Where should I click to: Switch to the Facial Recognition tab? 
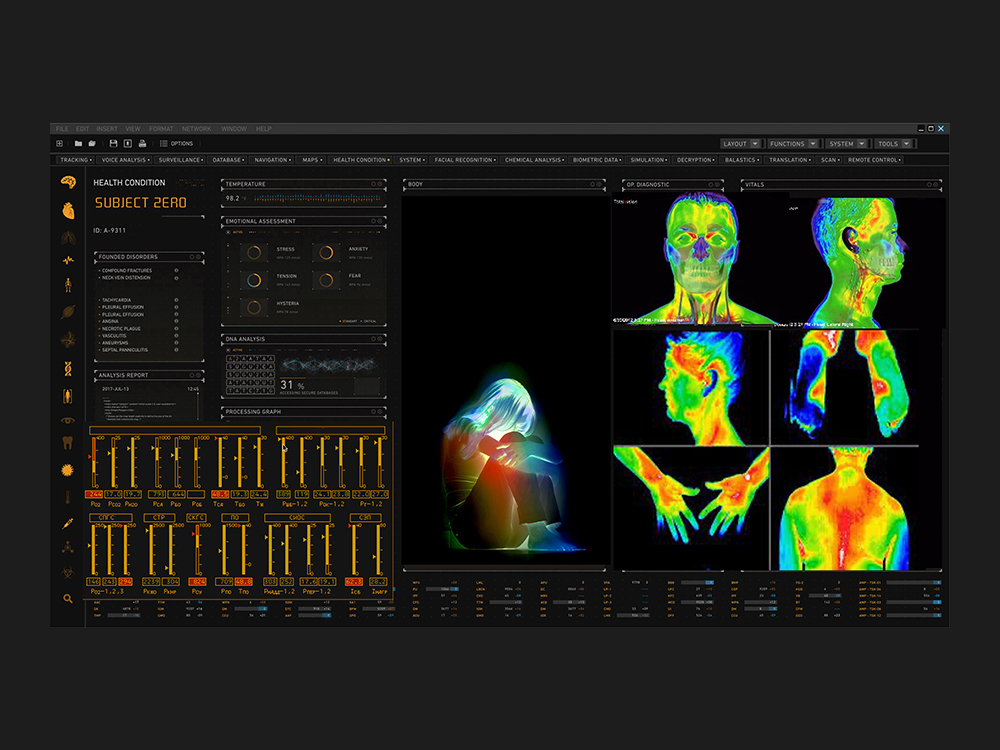pyautogui.click(x=465, y=160)
